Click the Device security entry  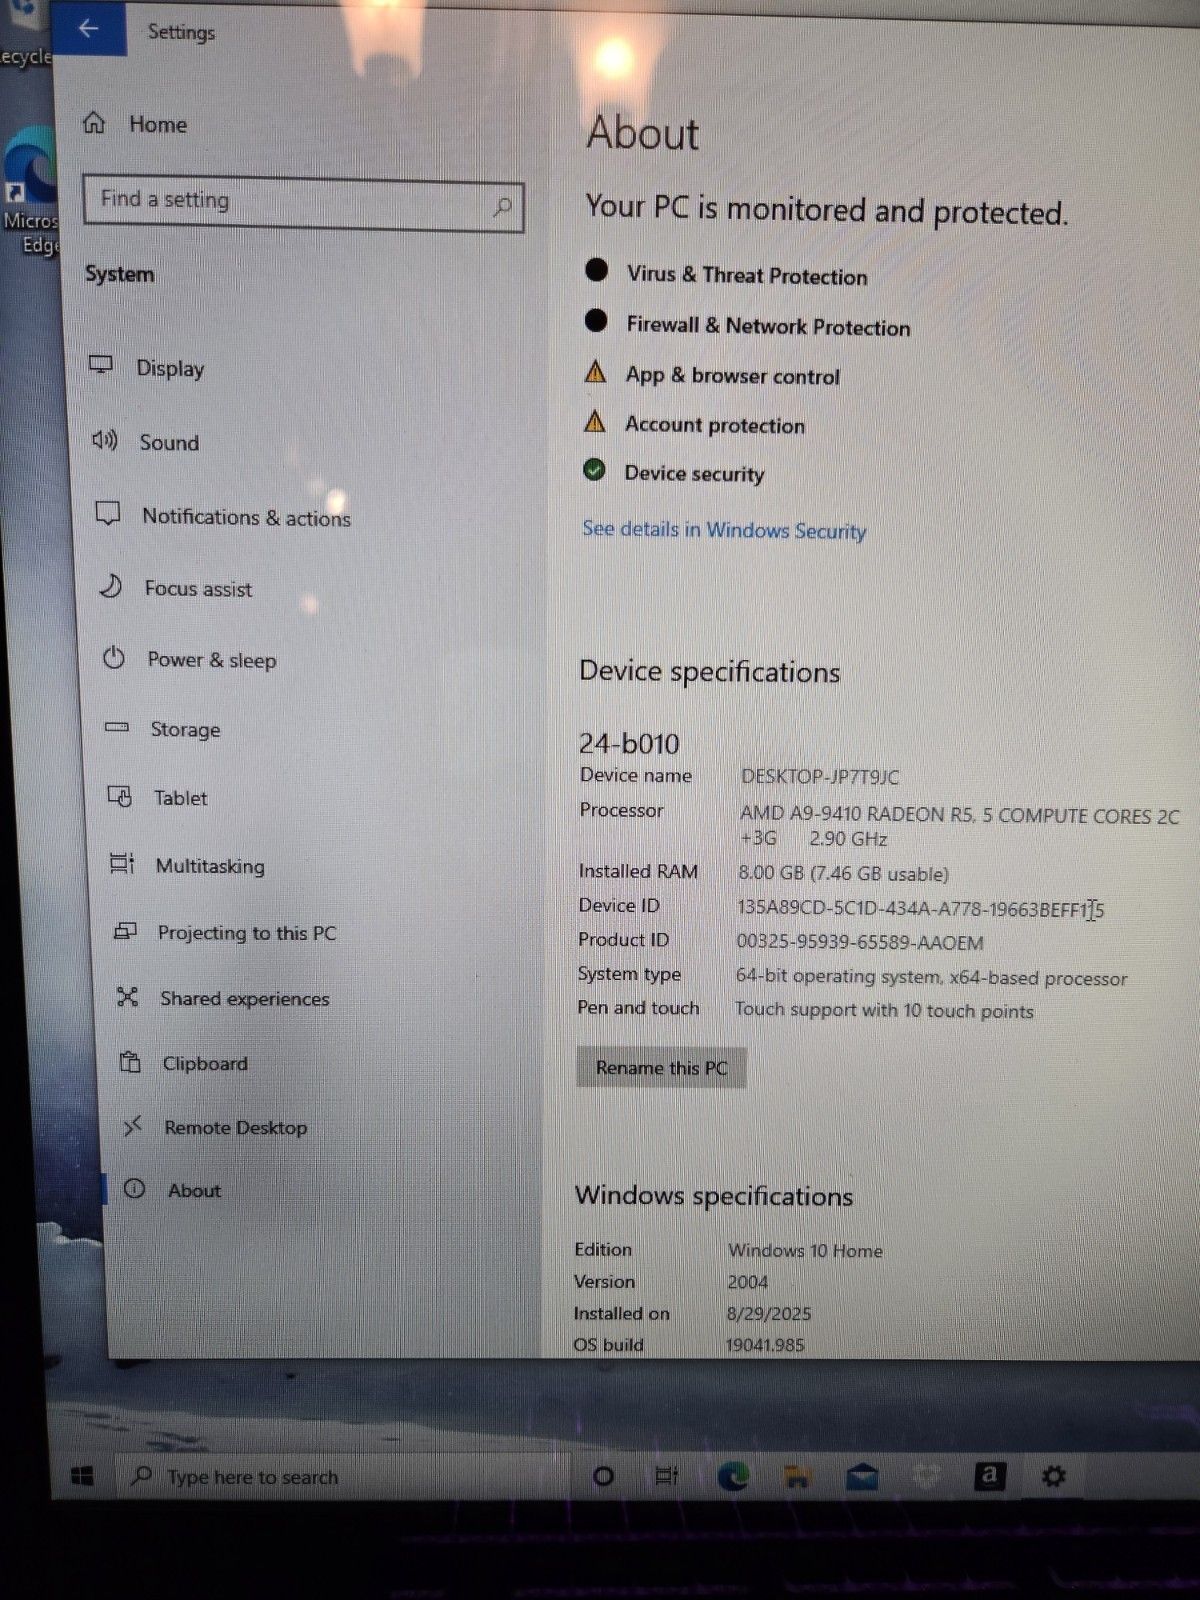click(x=694, y=473)
